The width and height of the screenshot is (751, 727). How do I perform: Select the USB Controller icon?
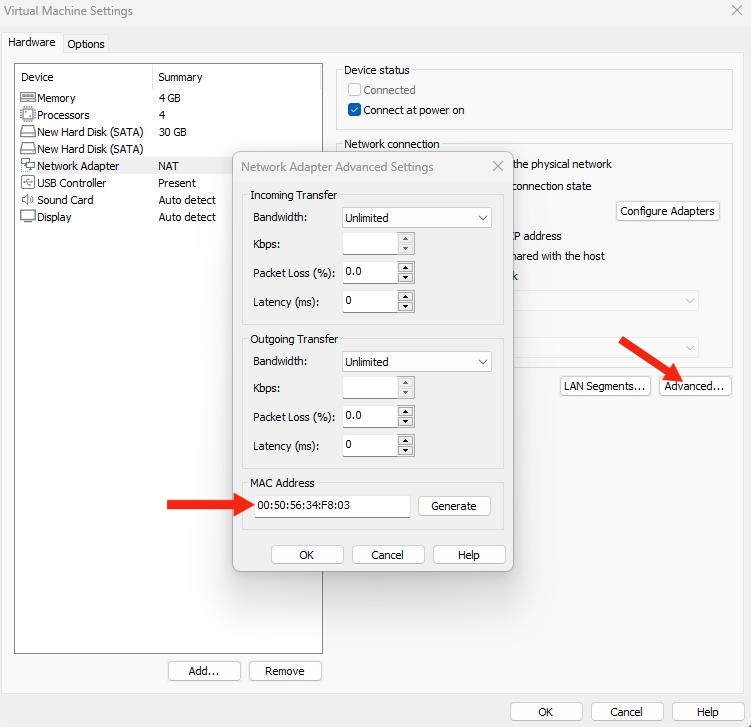28,183
